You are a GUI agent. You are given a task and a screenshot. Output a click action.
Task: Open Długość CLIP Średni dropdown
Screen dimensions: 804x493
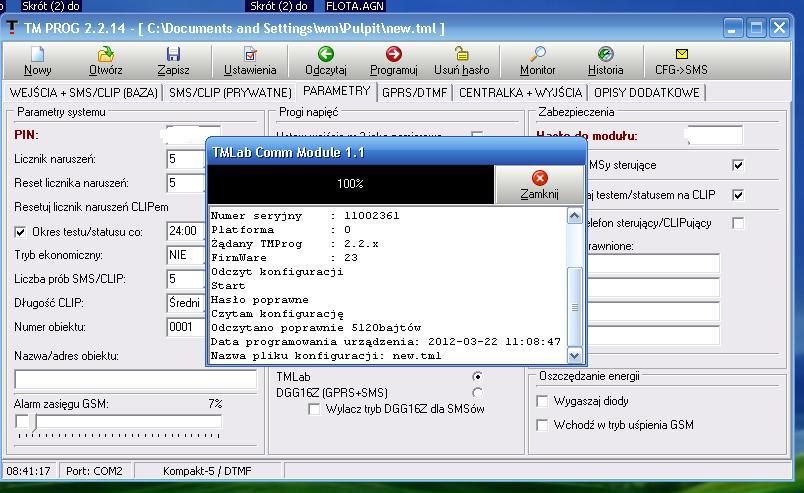[x=186, y=303]
